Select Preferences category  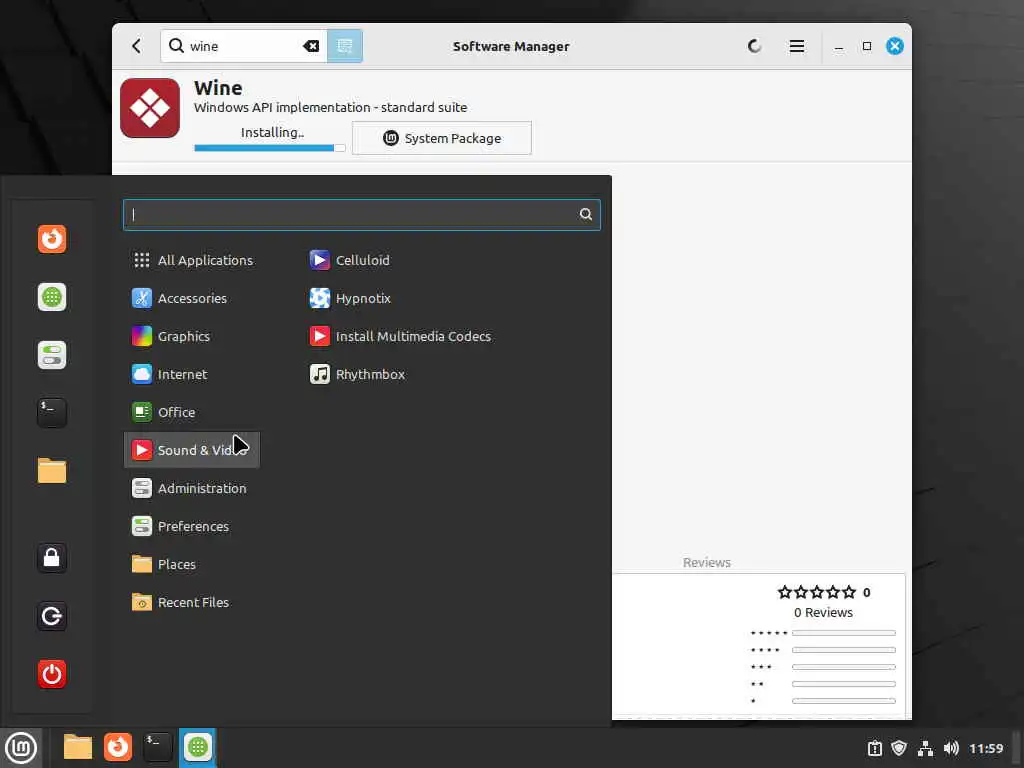(192, 526)
